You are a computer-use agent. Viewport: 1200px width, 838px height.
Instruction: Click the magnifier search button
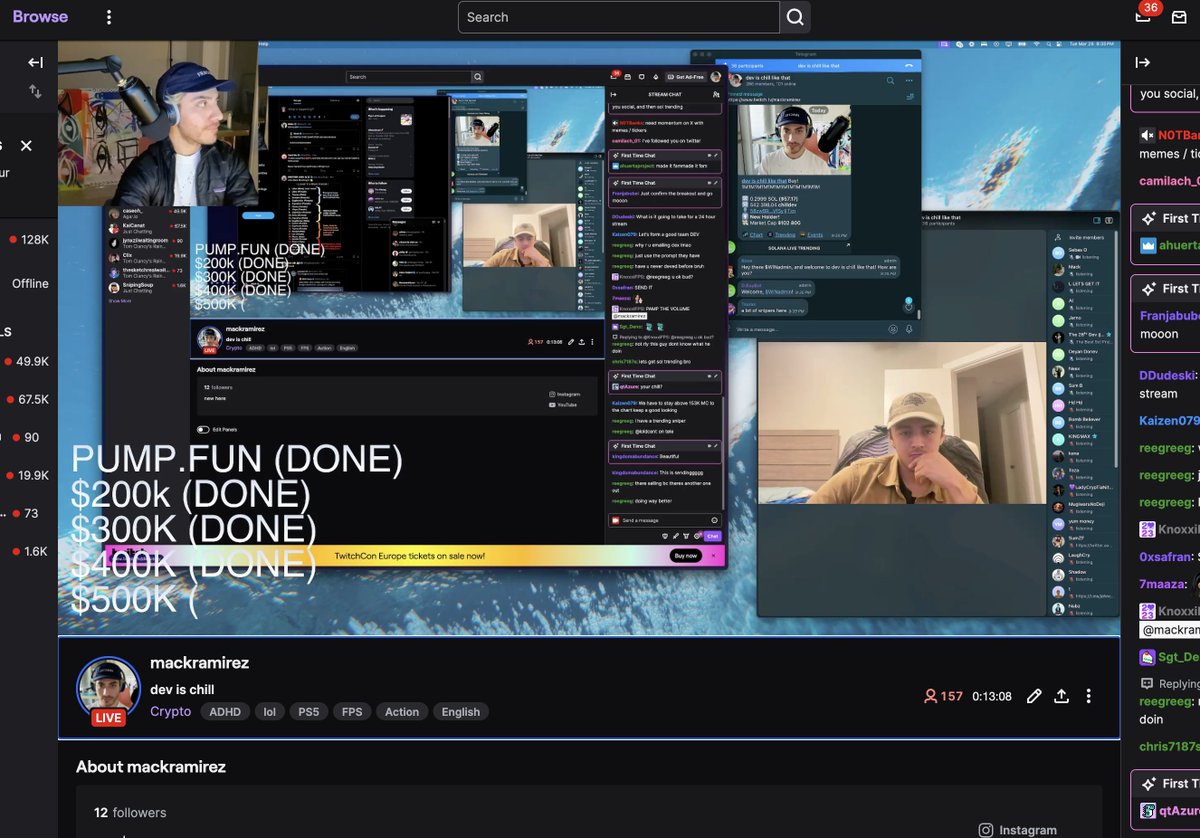(x=795, y=17)
